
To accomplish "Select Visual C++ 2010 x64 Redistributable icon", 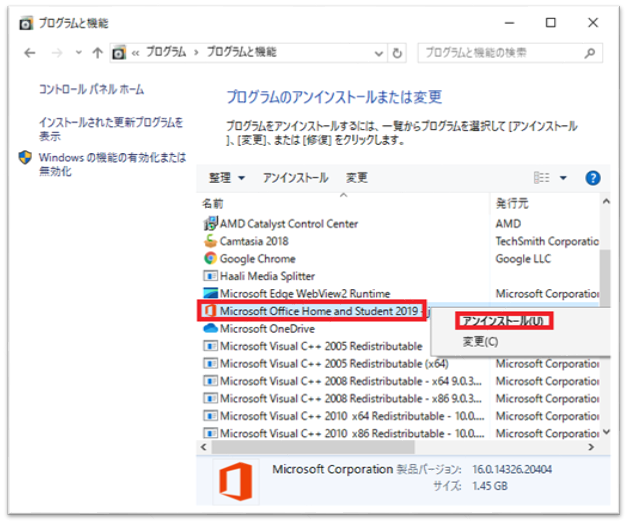I will click(211, 416).
